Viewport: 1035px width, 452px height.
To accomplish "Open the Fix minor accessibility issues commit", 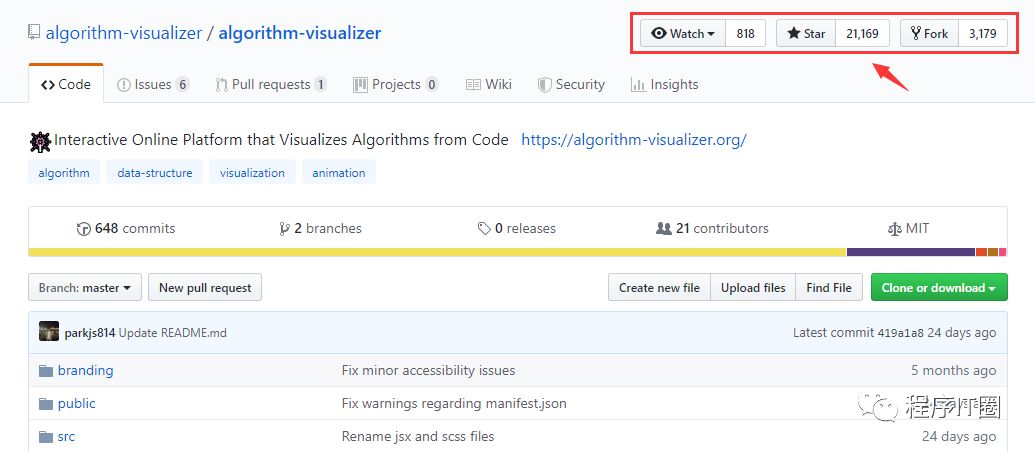I will (x=428, y=370).
